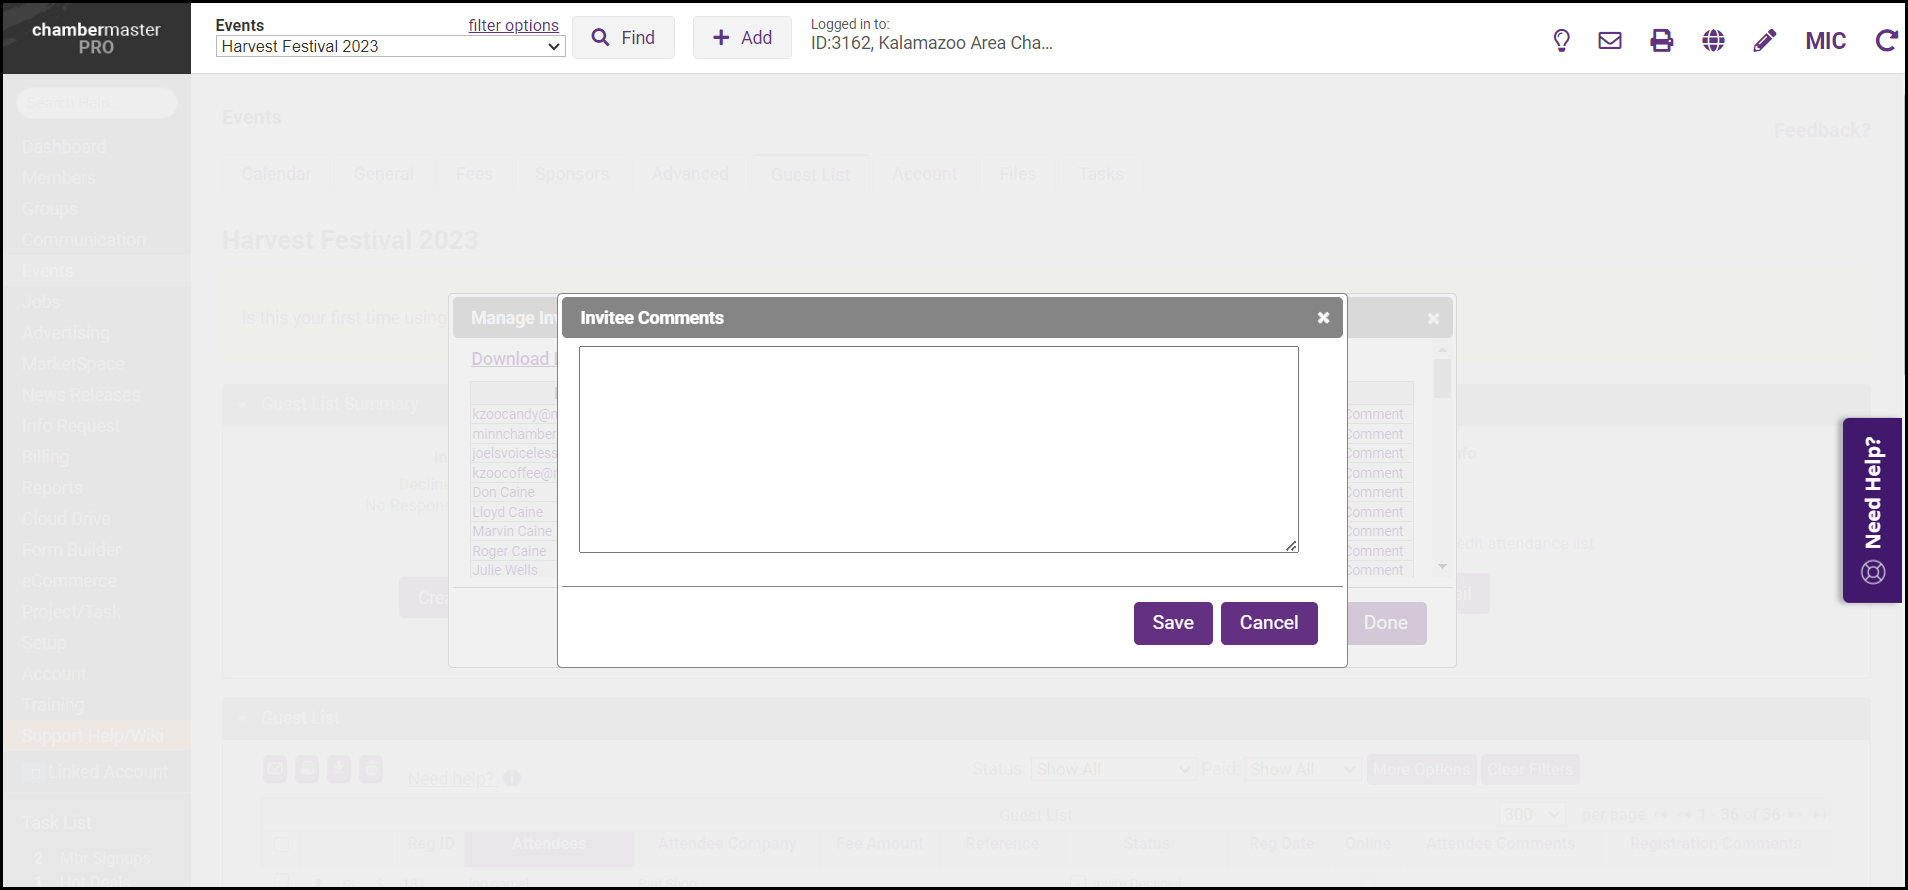The width and height of the screenshot is (1908, 890).
Task: Click the printer icon in header
Action: coord(1661,40)
